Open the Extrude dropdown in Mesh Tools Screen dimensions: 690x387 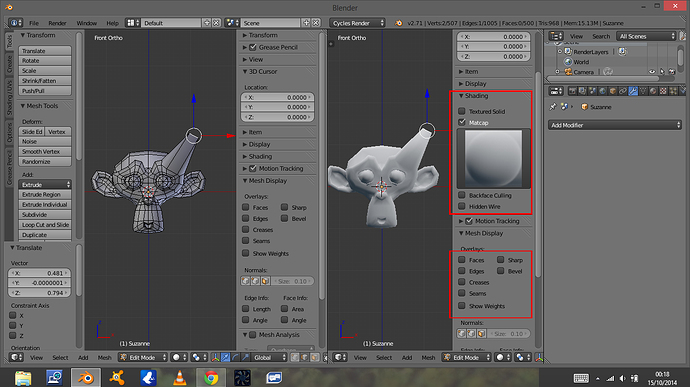(45, 184)
